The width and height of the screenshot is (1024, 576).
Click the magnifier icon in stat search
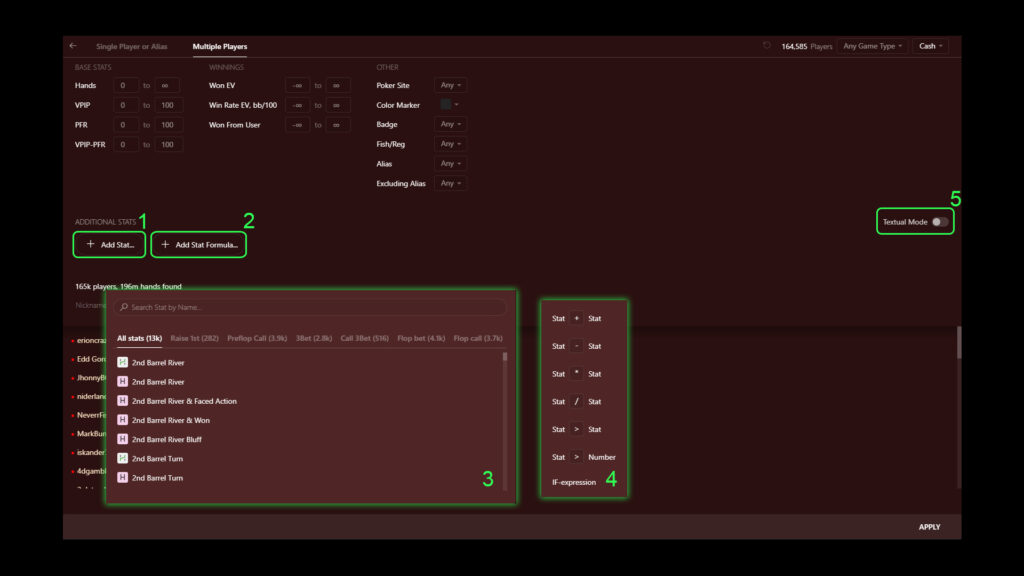coord(124,307)
